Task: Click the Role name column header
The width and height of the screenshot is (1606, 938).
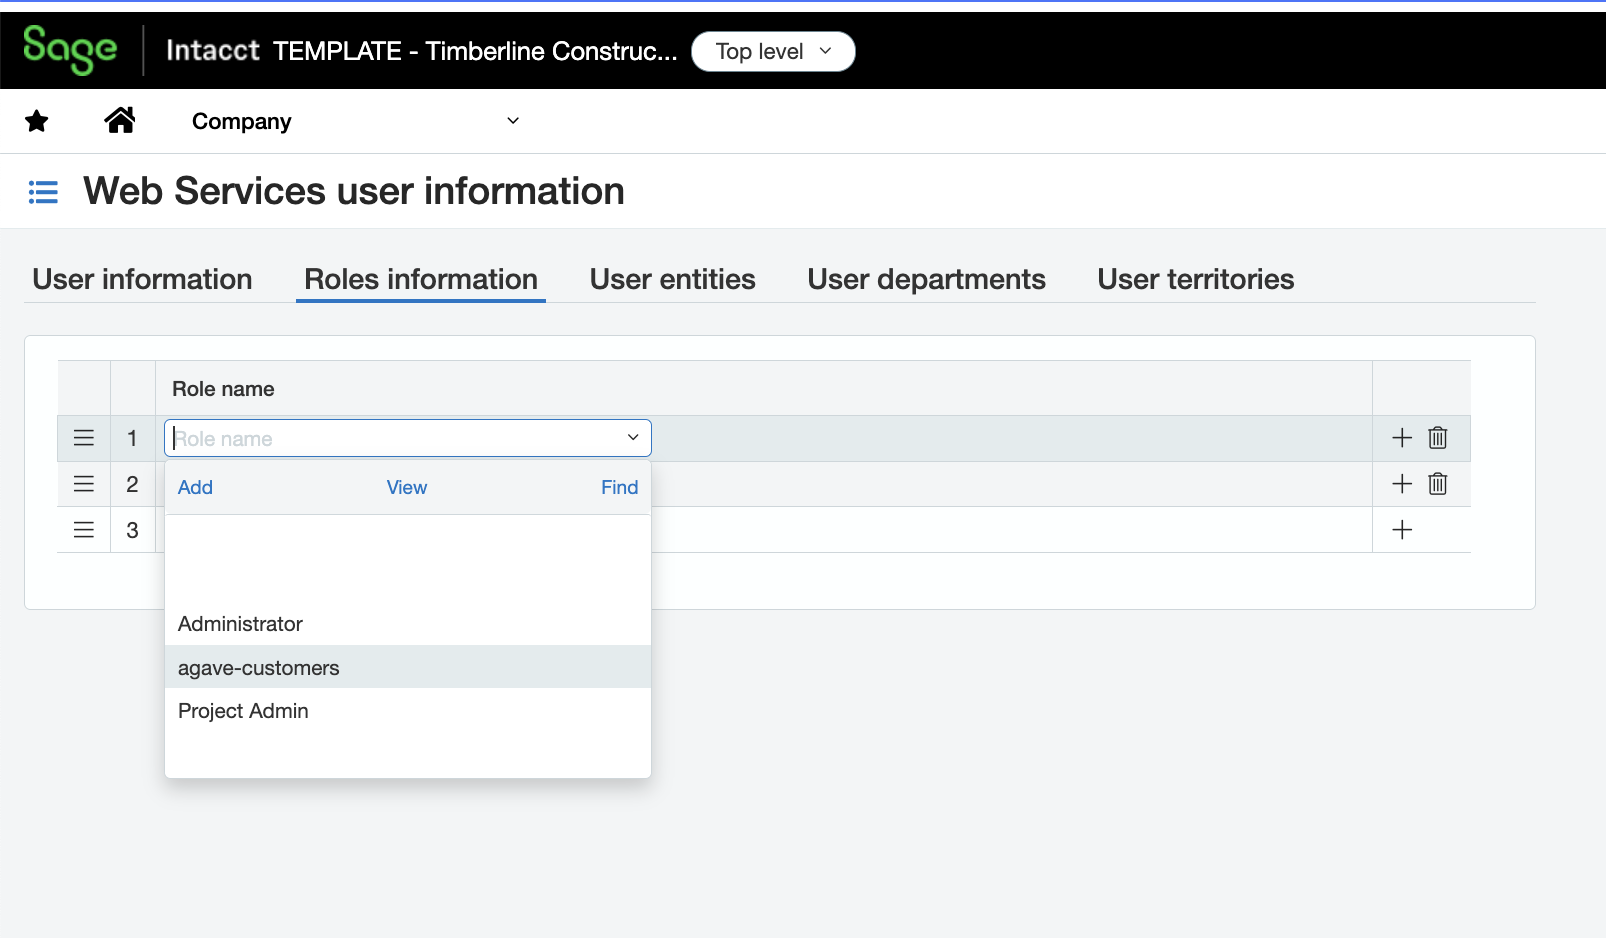Action: tap(223, 389)
